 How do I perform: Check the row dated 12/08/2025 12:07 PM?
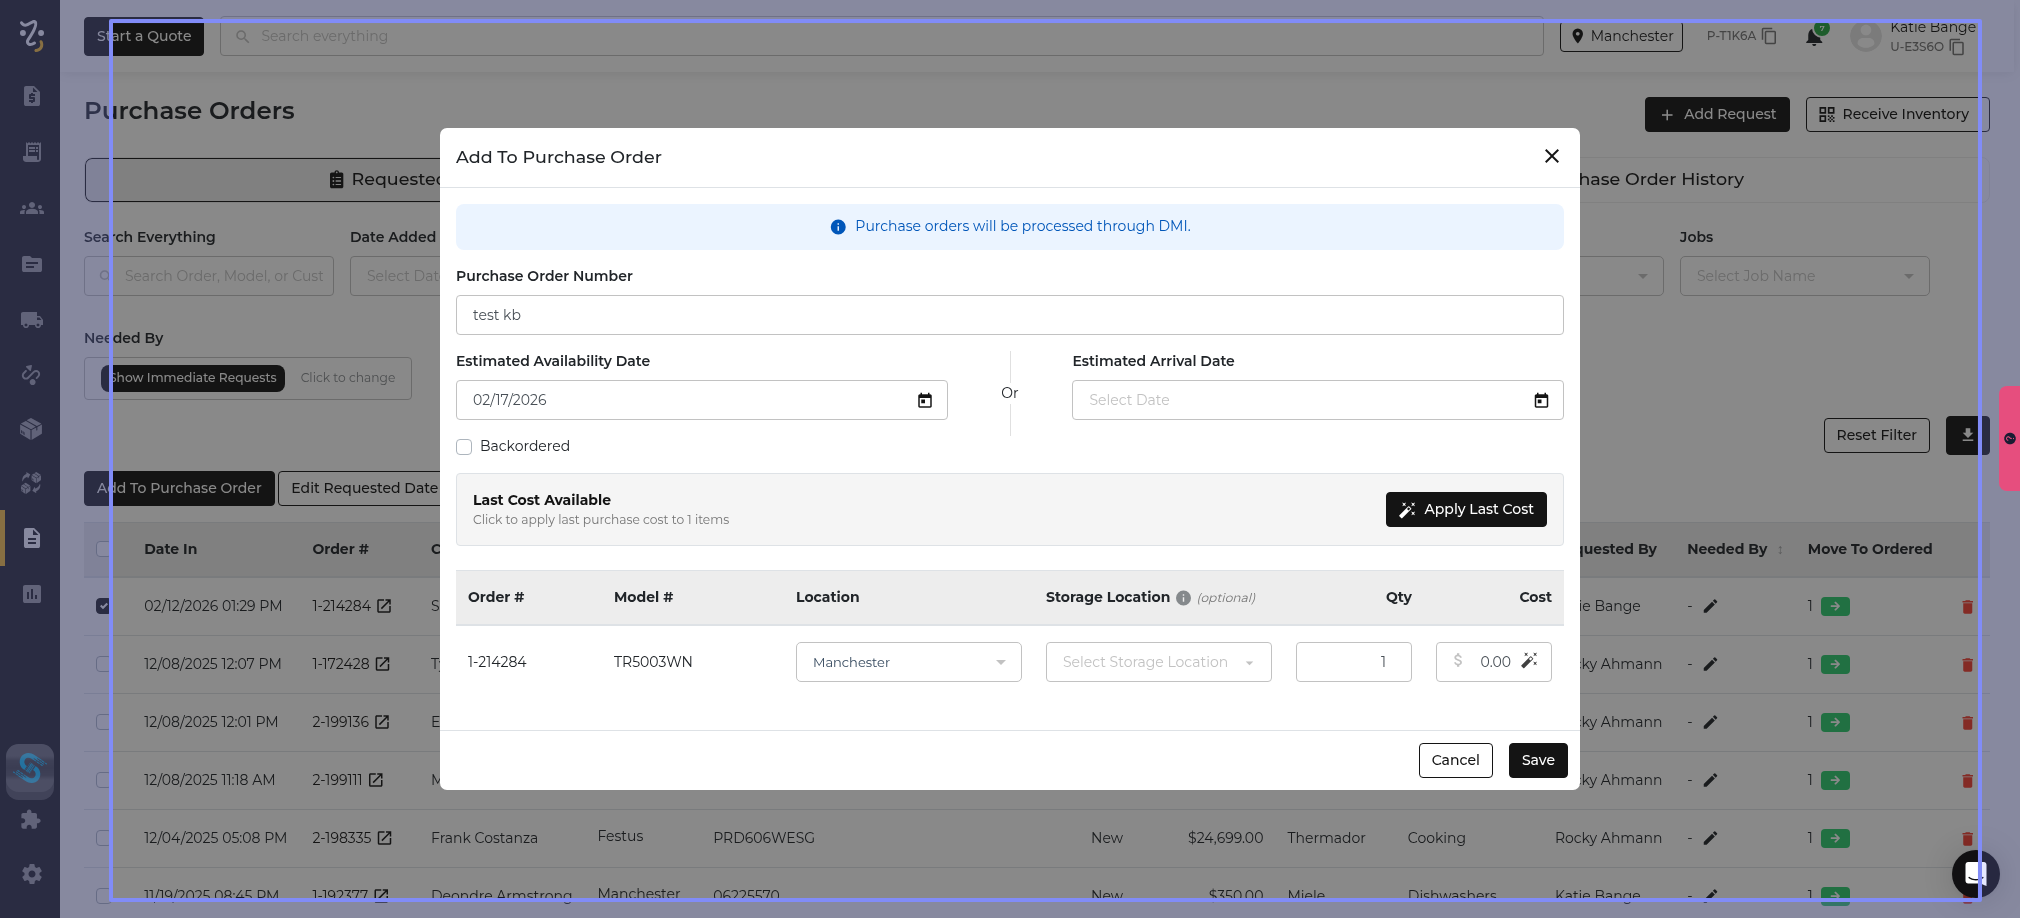click(103, 664)
